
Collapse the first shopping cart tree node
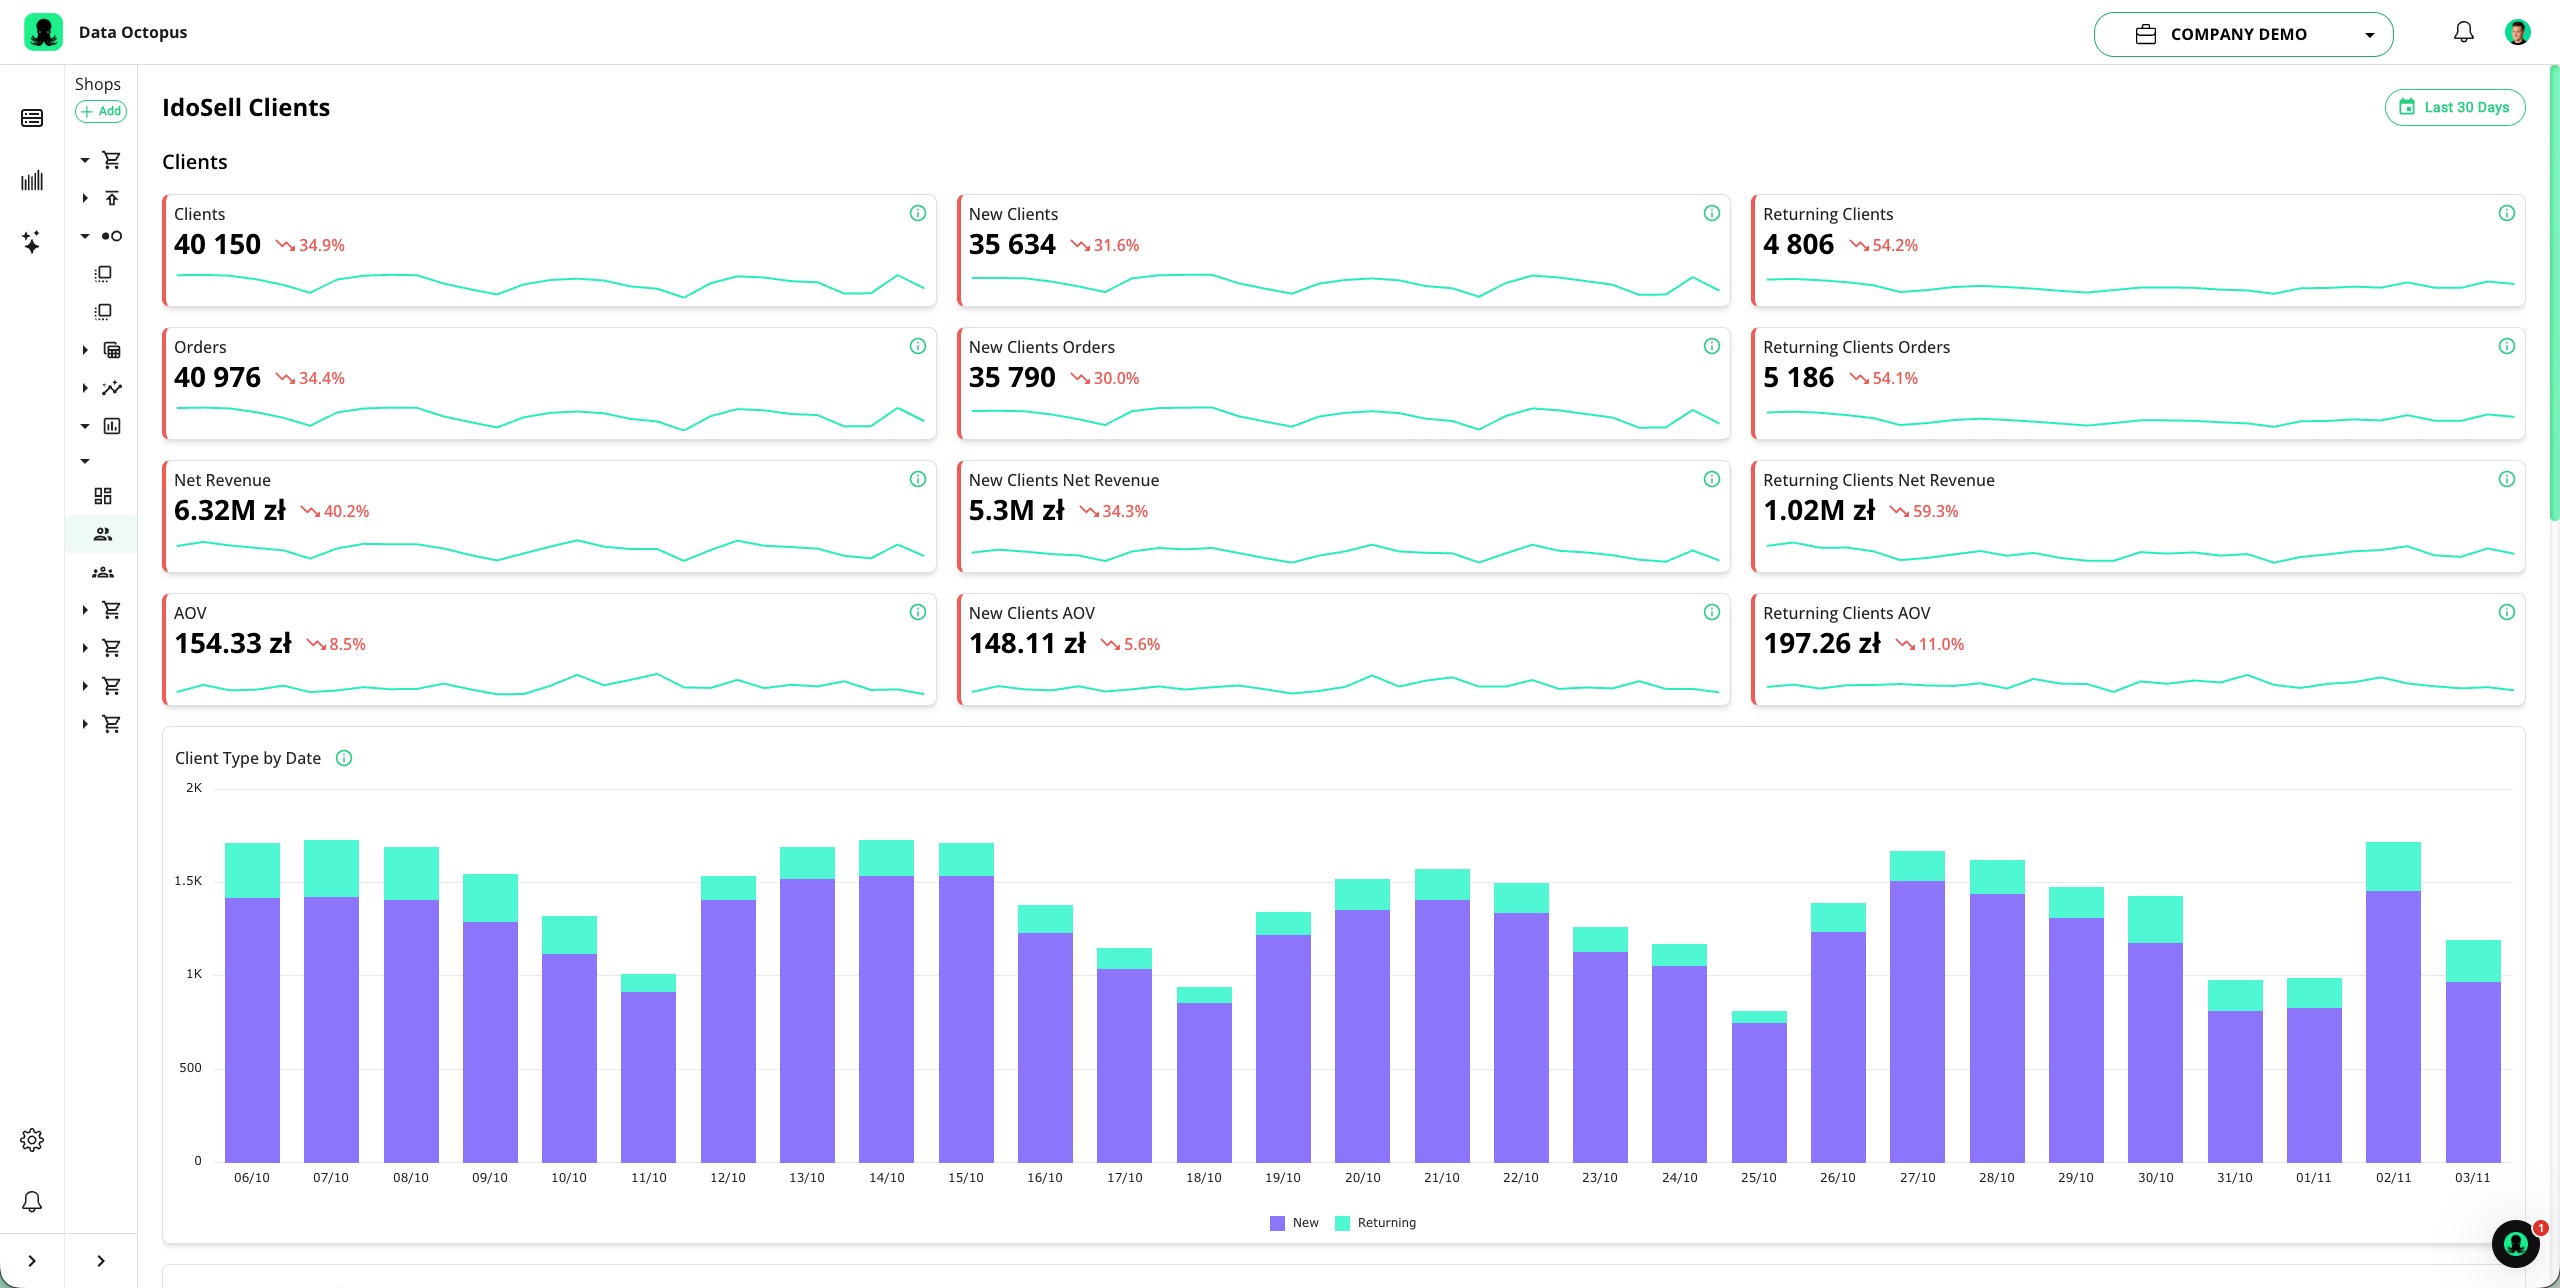pos(85,160)
